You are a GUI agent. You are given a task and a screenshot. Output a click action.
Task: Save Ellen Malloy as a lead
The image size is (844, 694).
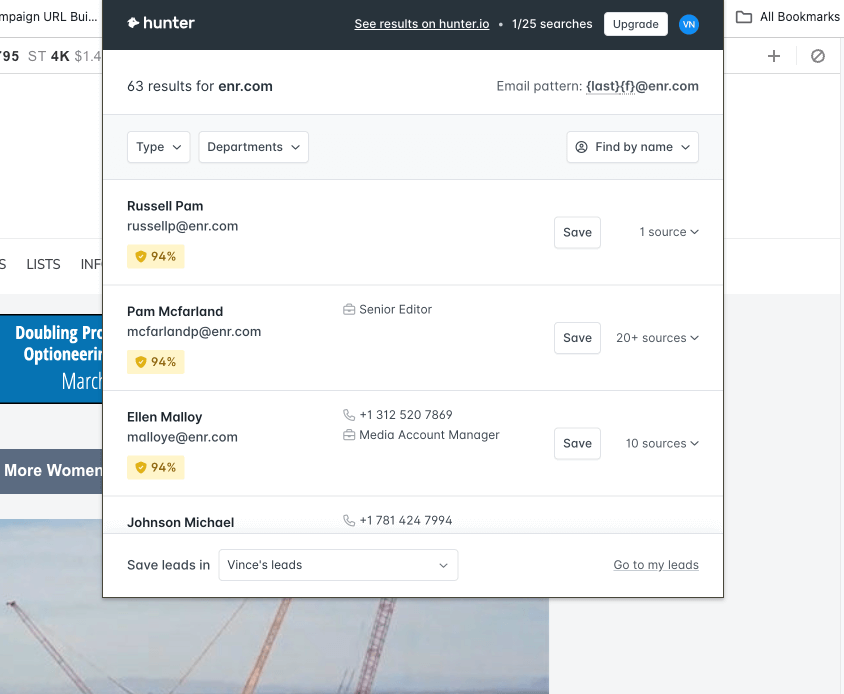tap(578, 444)
